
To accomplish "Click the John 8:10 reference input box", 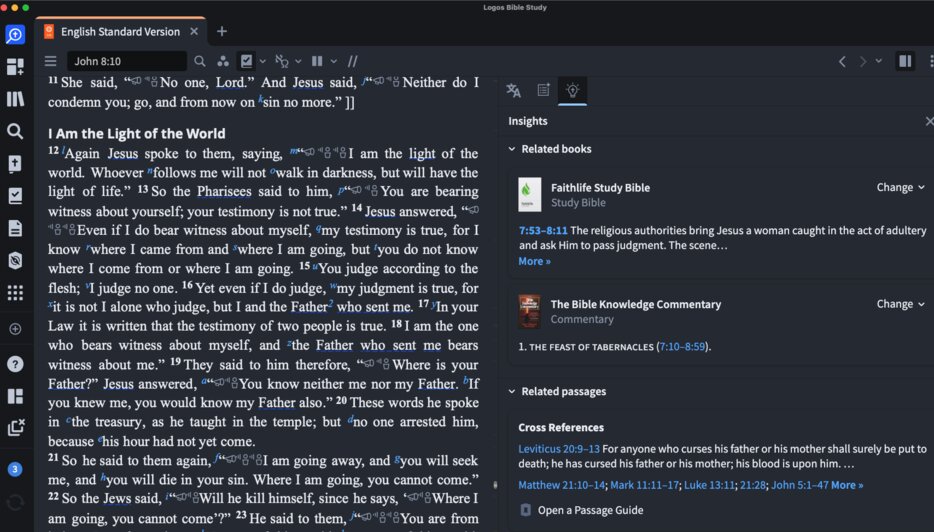I will pyautogui.click(x=125, y=61).
